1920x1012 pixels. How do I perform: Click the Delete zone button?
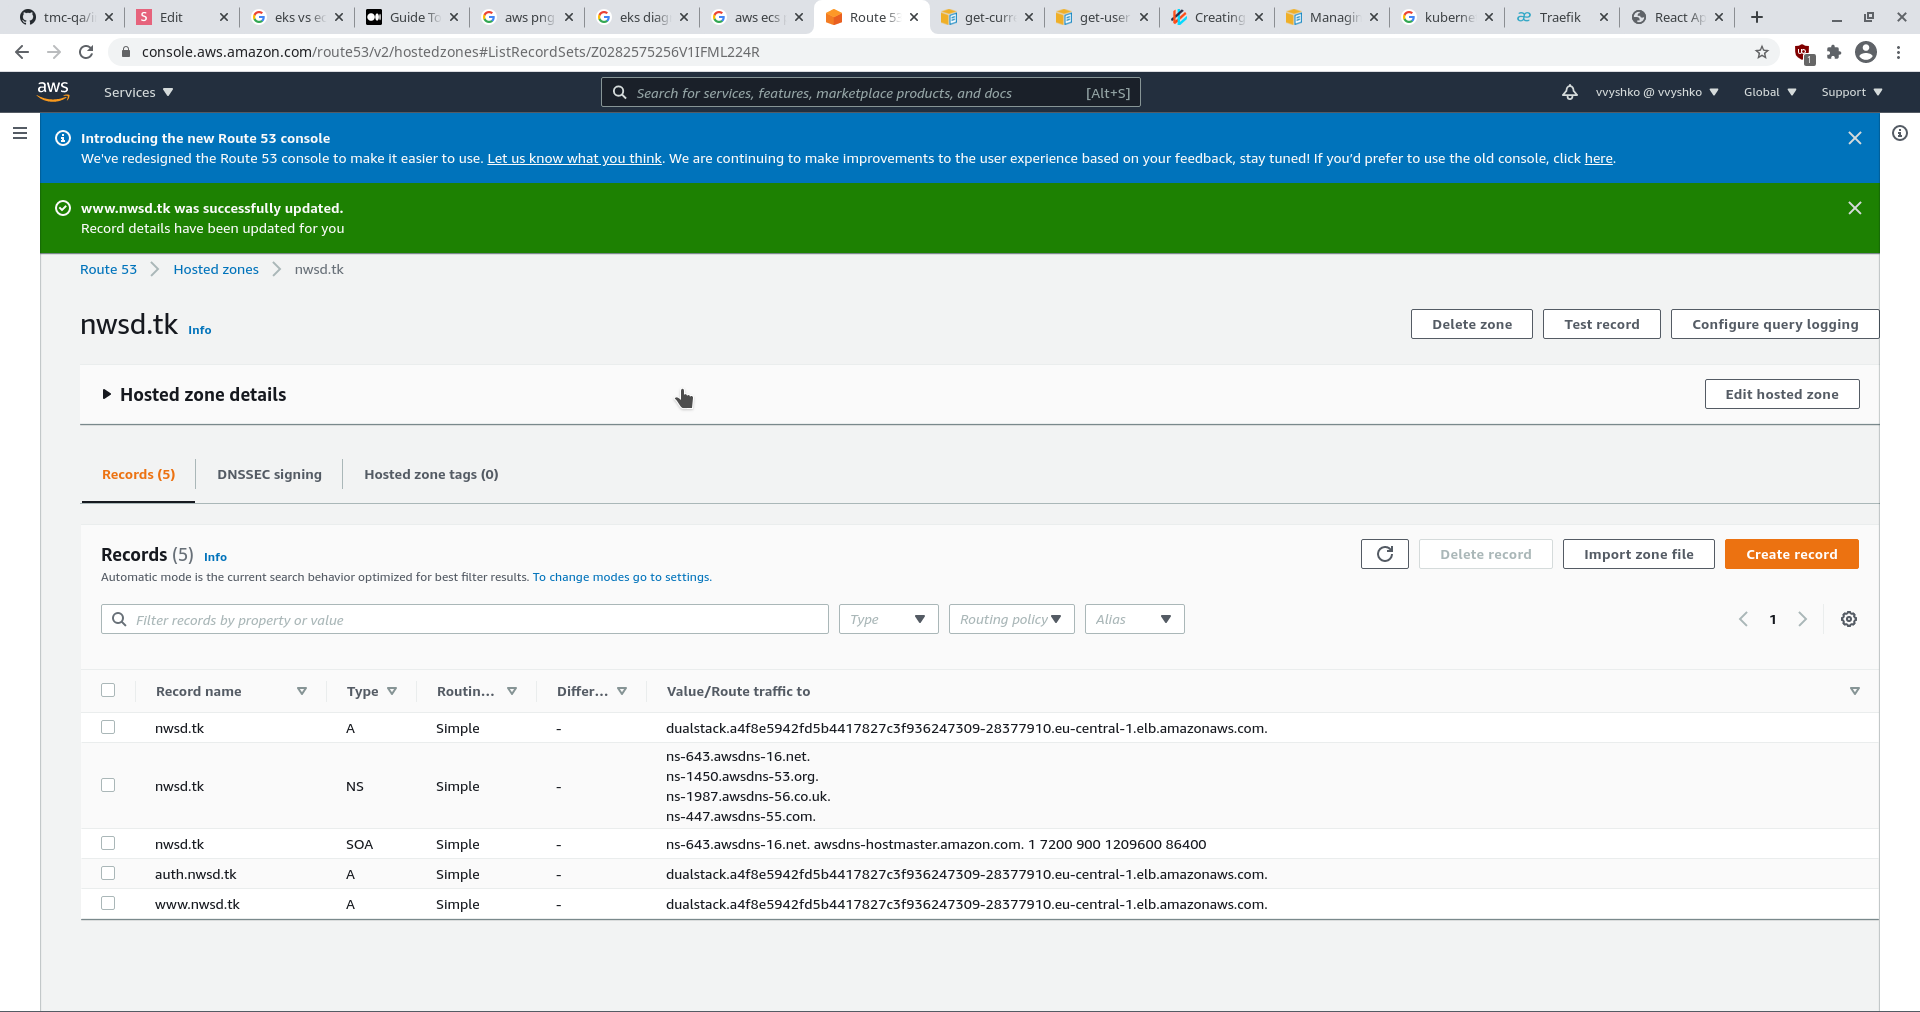pos(1472,324)
